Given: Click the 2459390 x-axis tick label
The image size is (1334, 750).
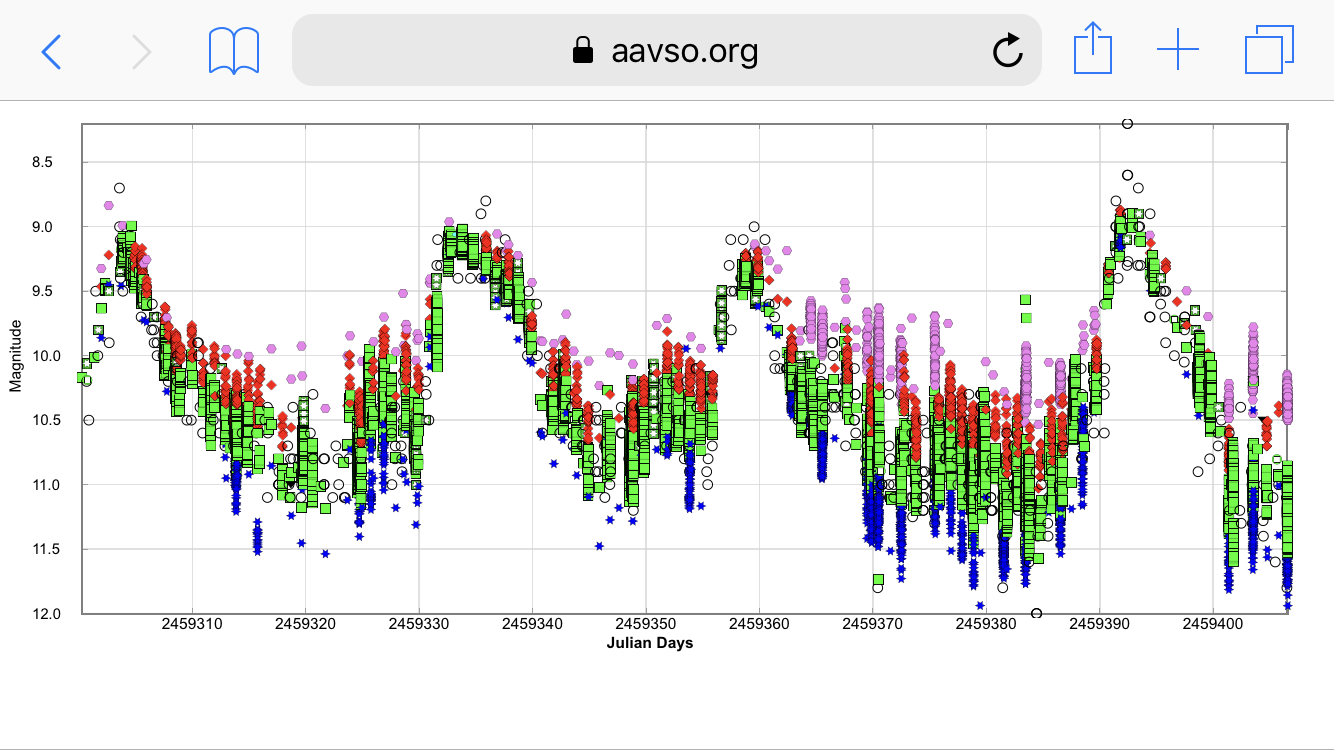Looking at the screenshot, I should click(x=1099, y=624).
